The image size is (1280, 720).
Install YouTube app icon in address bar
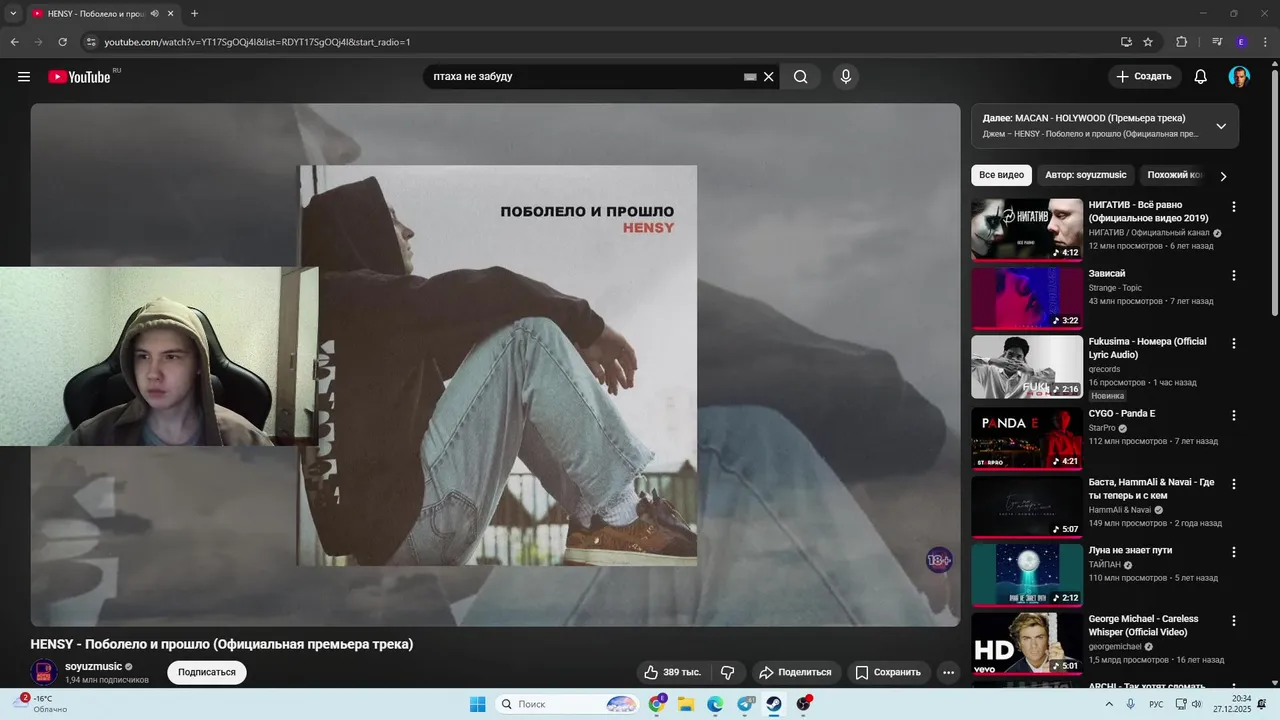click(1126, 42)
